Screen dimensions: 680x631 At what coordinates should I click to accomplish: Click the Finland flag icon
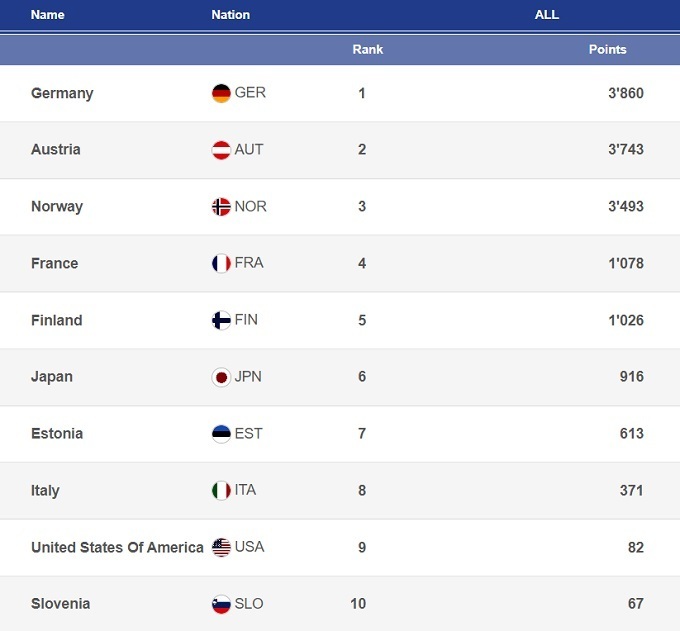221,320
